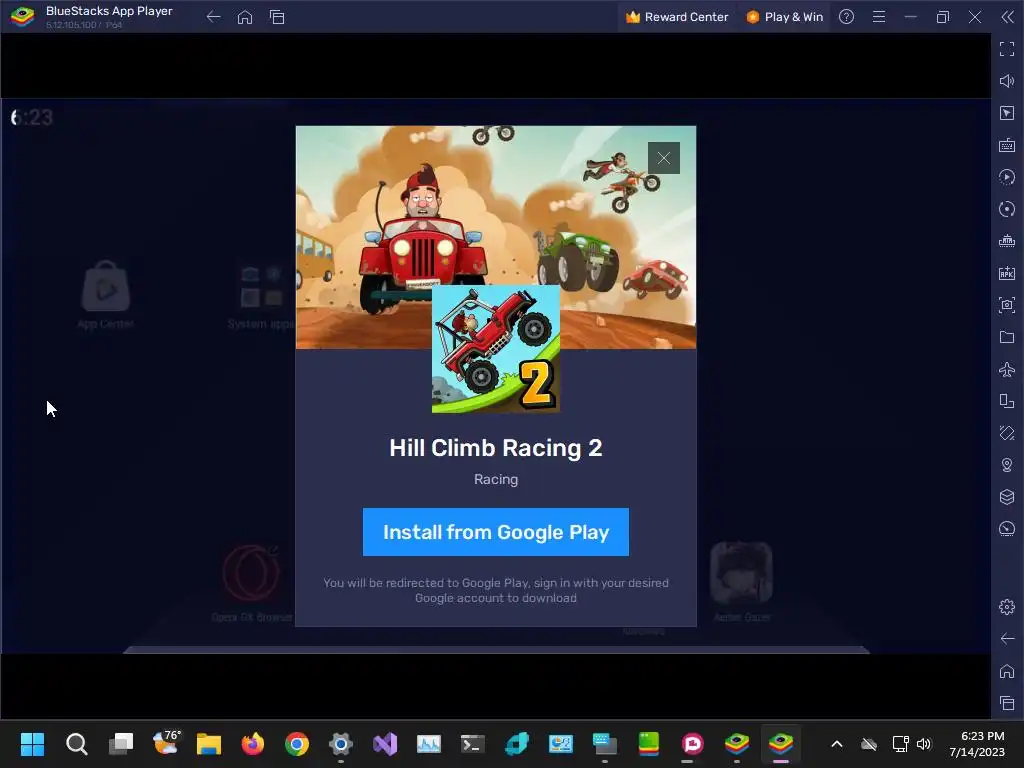Open macro recorder icon in sidebar
This screenshot has width=1024, height=768.
tap(1007, 209)
